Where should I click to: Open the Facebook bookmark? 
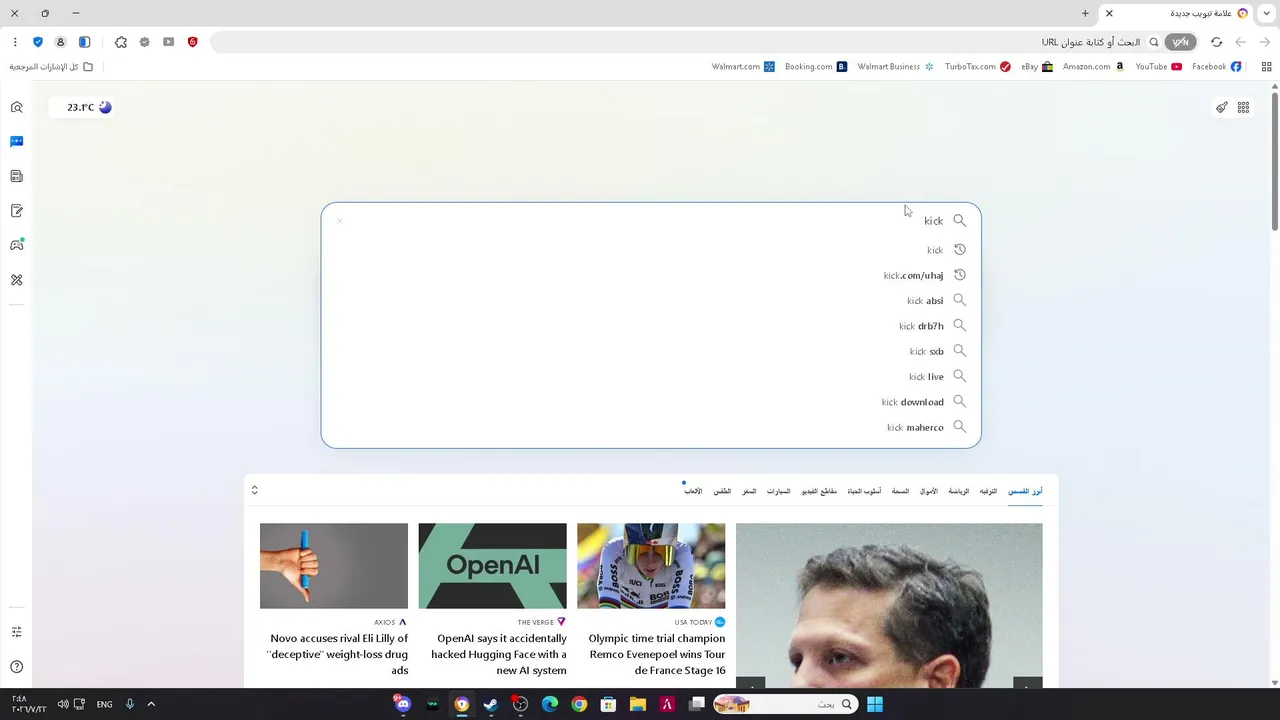tap(1216, 67)
